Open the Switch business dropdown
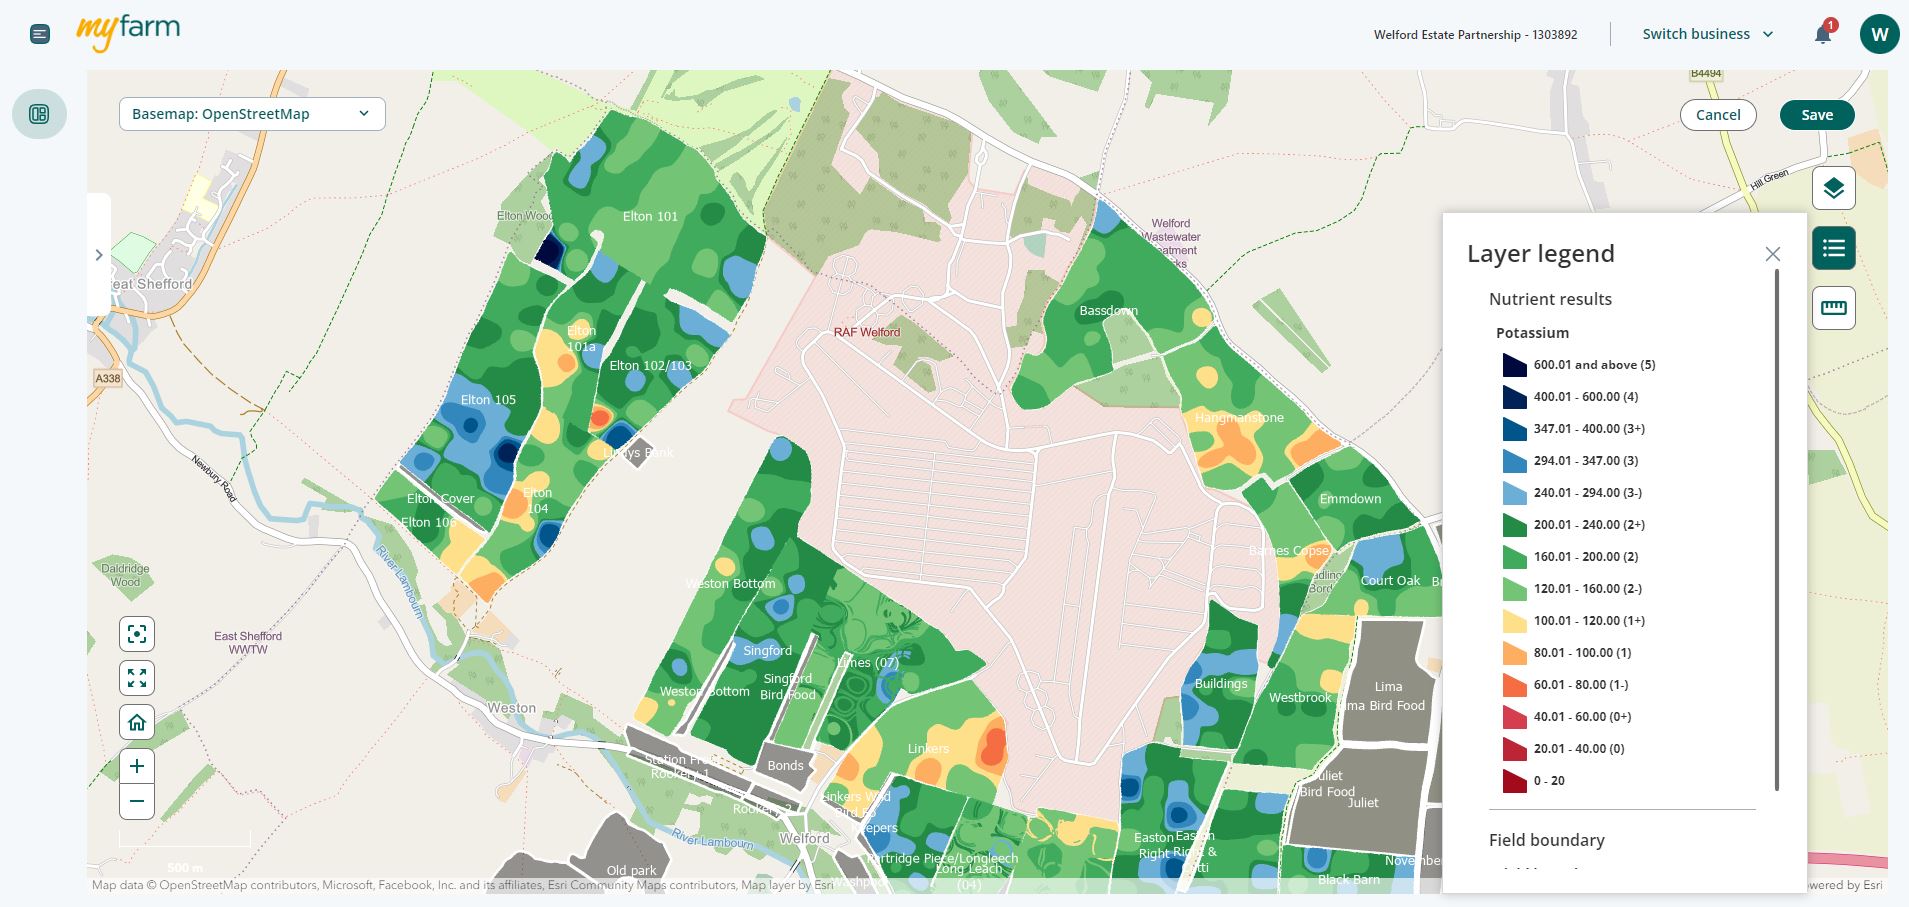This screenshot has width=1909, height=907. click(1708, 34)
